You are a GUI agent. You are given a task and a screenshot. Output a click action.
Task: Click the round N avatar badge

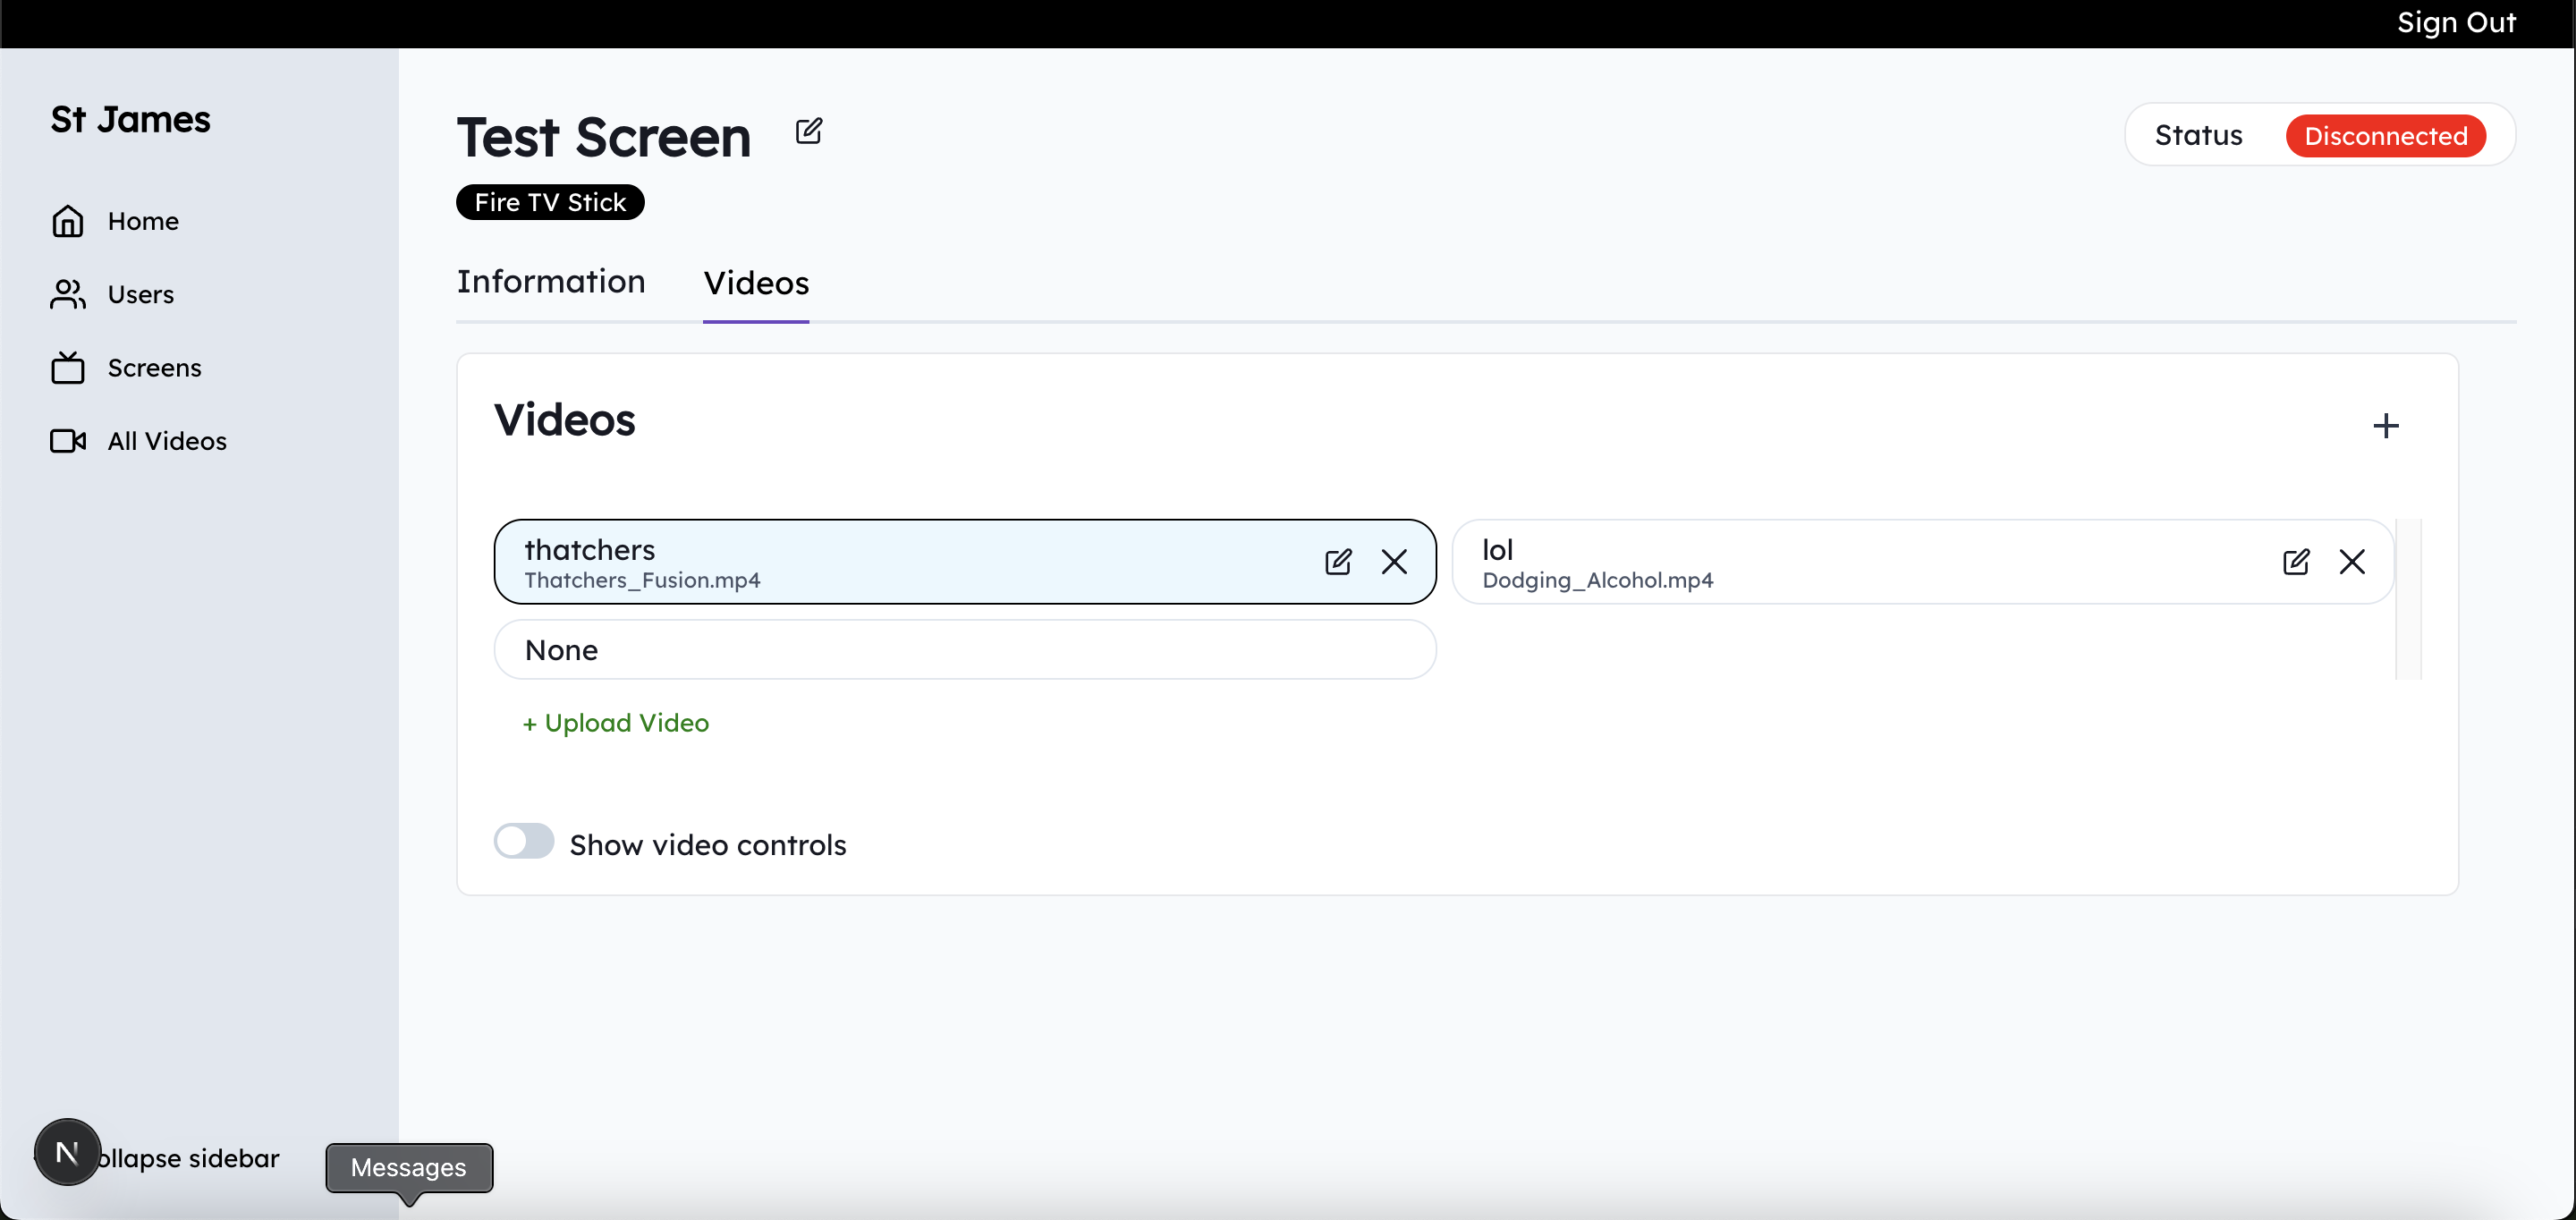pyautogui.click(x=67, y=1152)
